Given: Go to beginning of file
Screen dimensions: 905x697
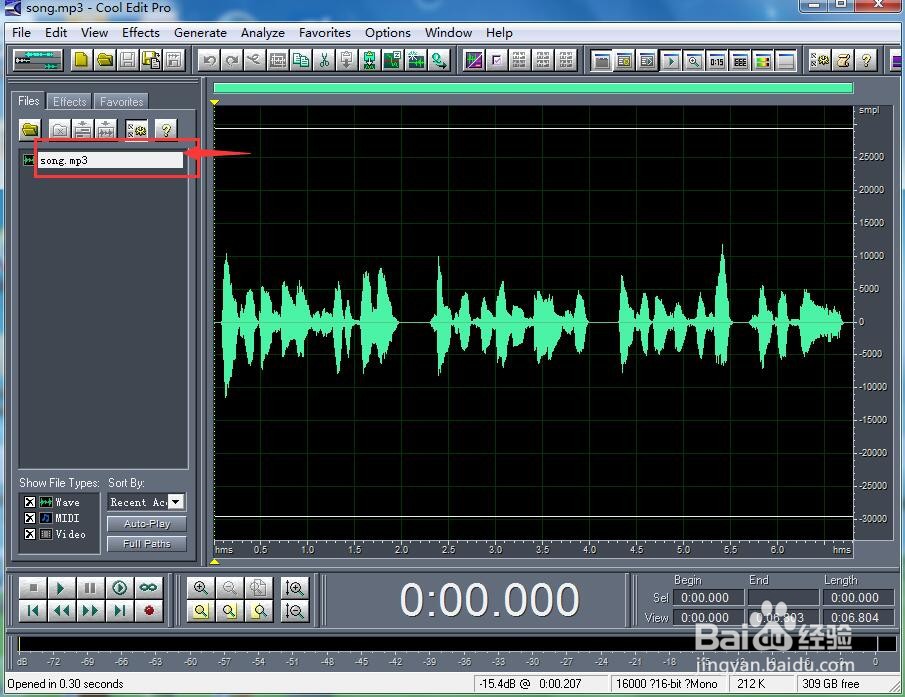Looking at the screenshot, I should [x=33, y=610].
